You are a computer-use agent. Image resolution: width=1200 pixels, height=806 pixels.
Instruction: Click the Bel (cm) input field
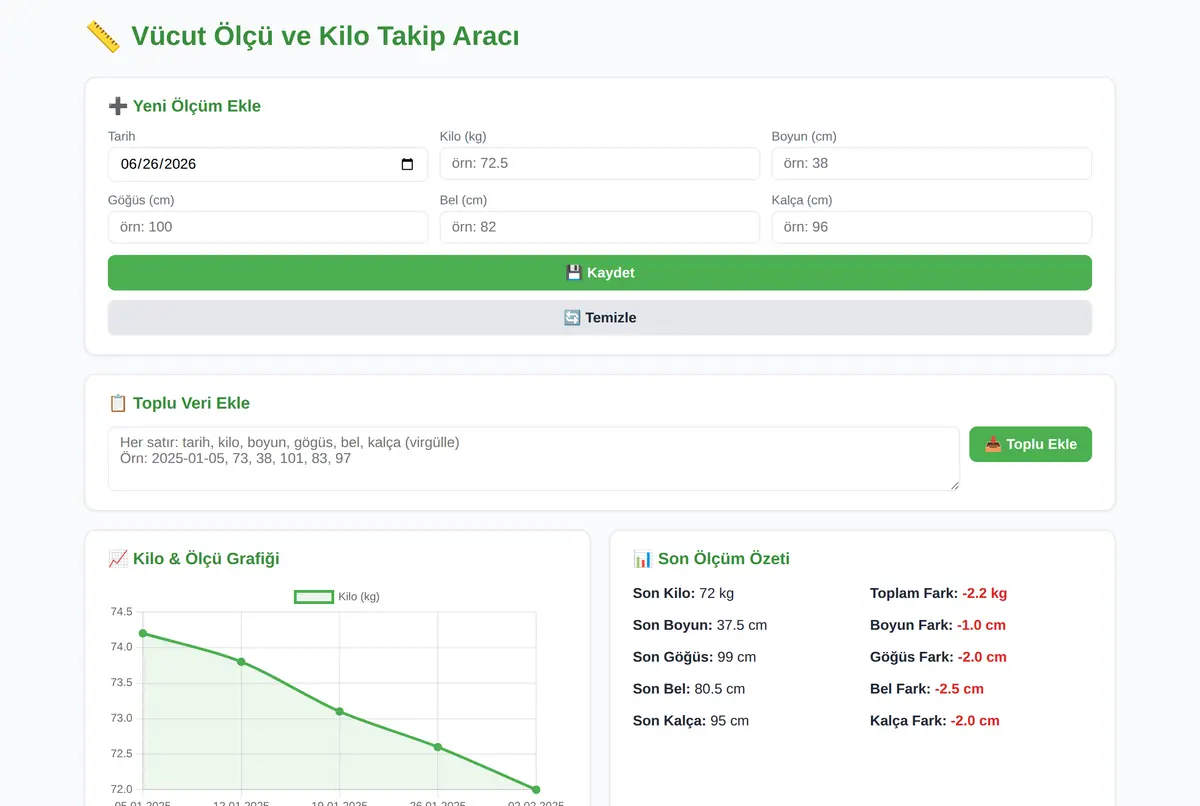(x=600, y=227)
